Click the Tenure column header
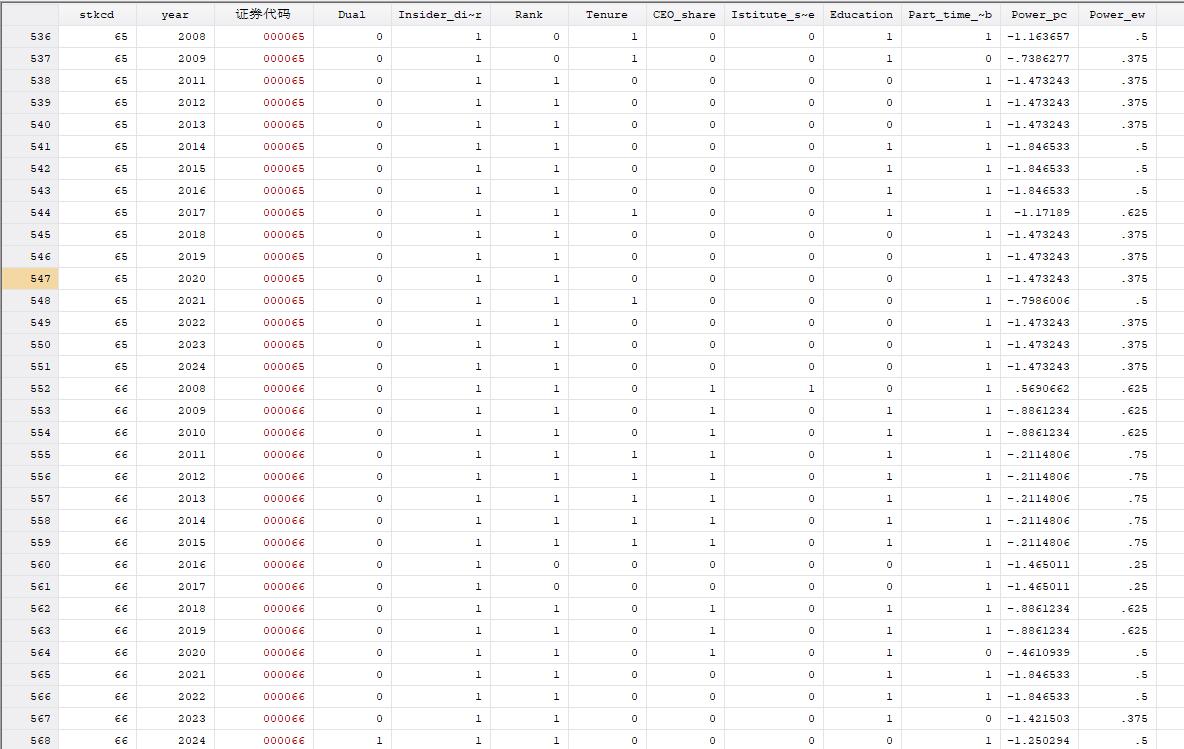 coord(606,14)
